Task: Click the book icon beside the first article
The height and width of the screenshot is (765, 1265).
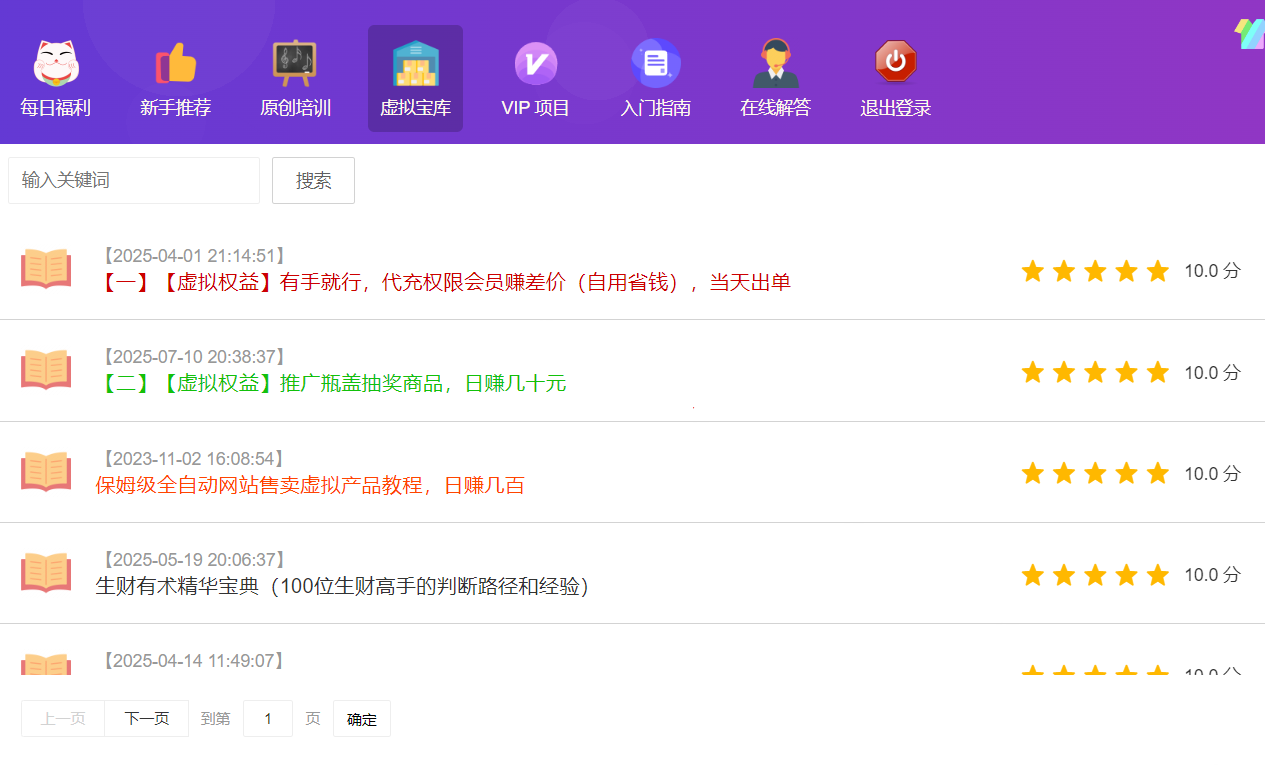Action: pyautogui.click(x=46, y=268)
